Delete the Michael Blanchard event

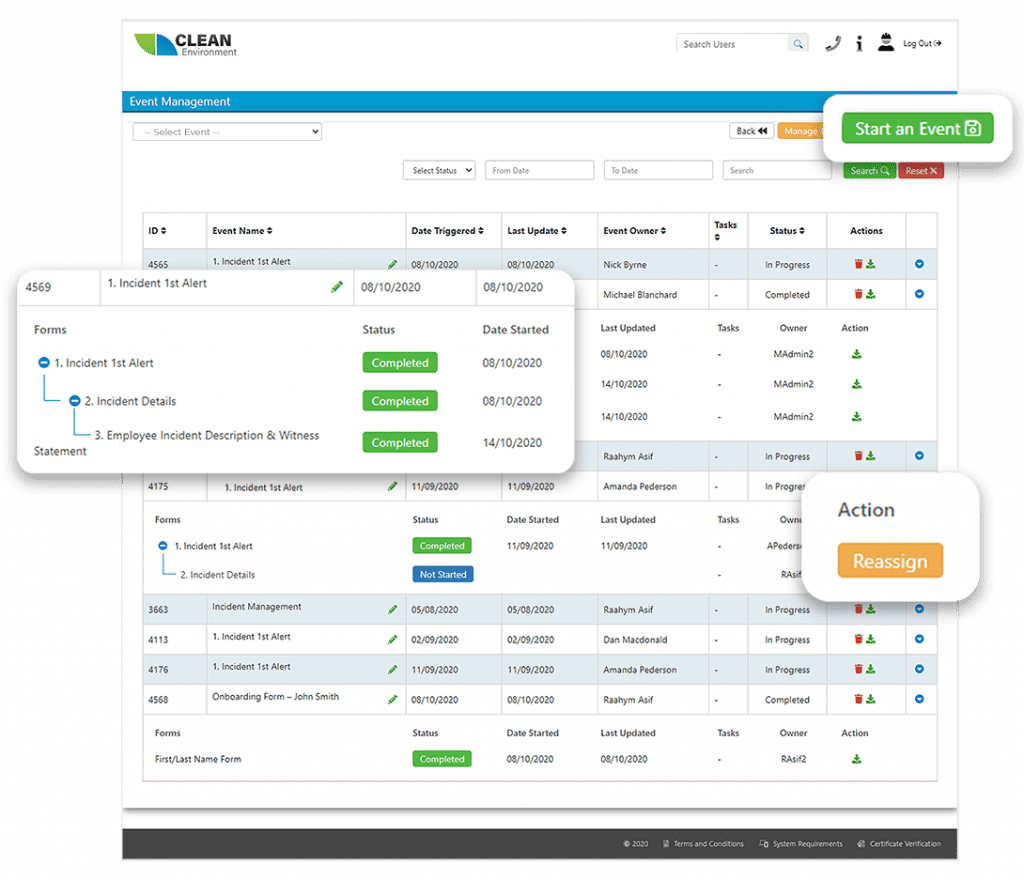[x=859, y=294]
